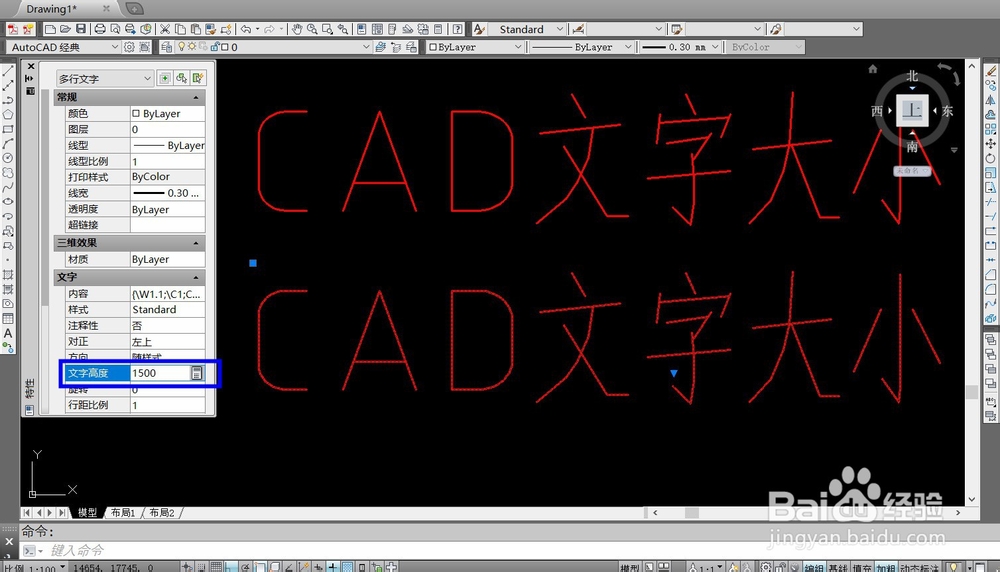The height and width of the screenshot is (572, 1000).
Task: Open a drawing file with Open icon
Action: (x=65, y=29)
